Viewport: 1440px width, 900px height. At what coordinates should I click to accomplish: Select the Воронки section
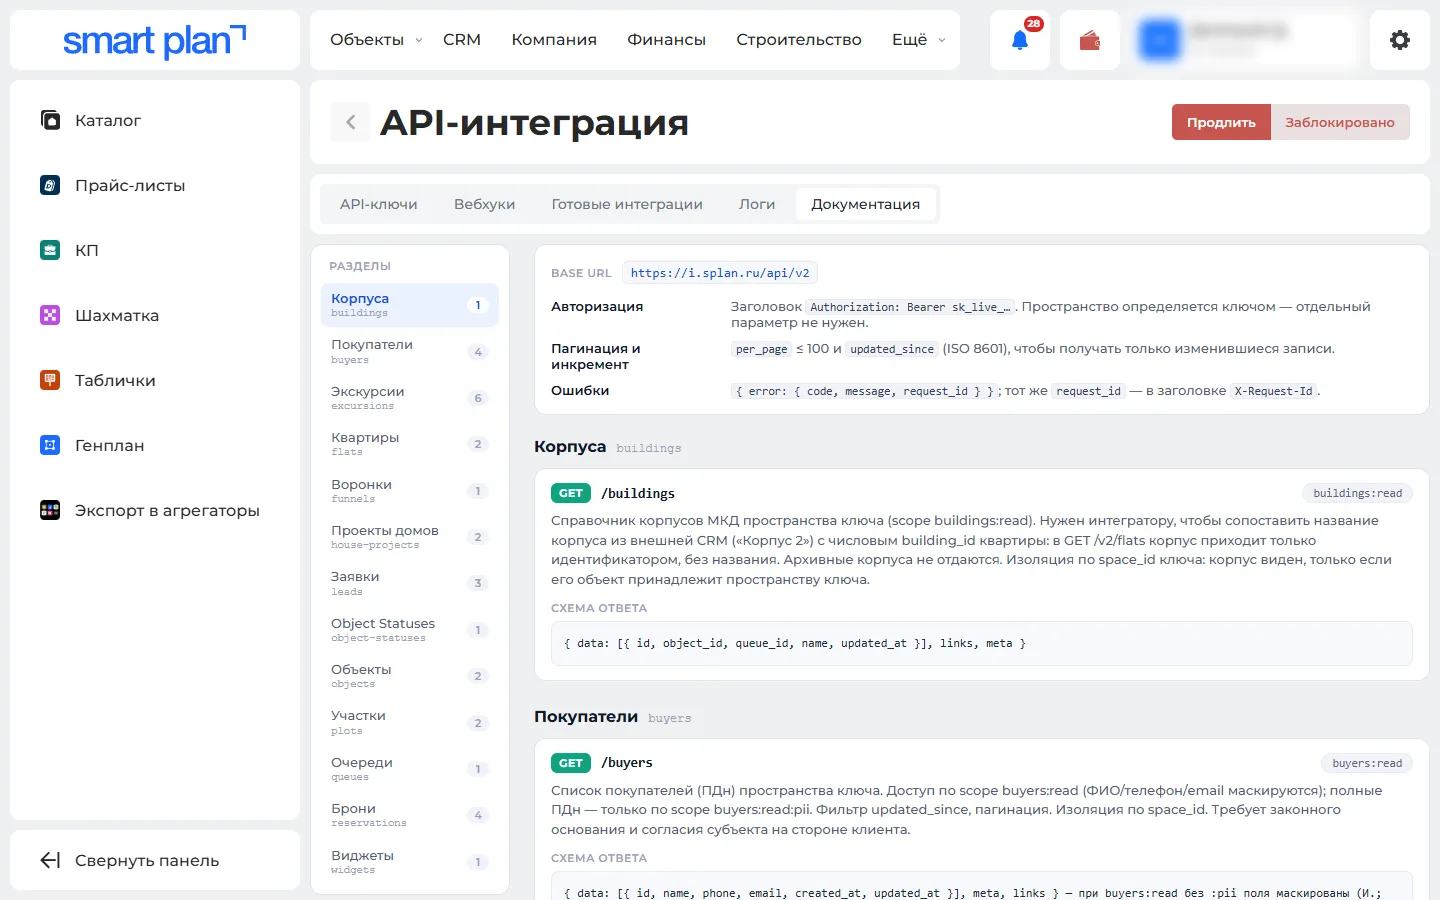pyautogui.click(x=410, y=491)
